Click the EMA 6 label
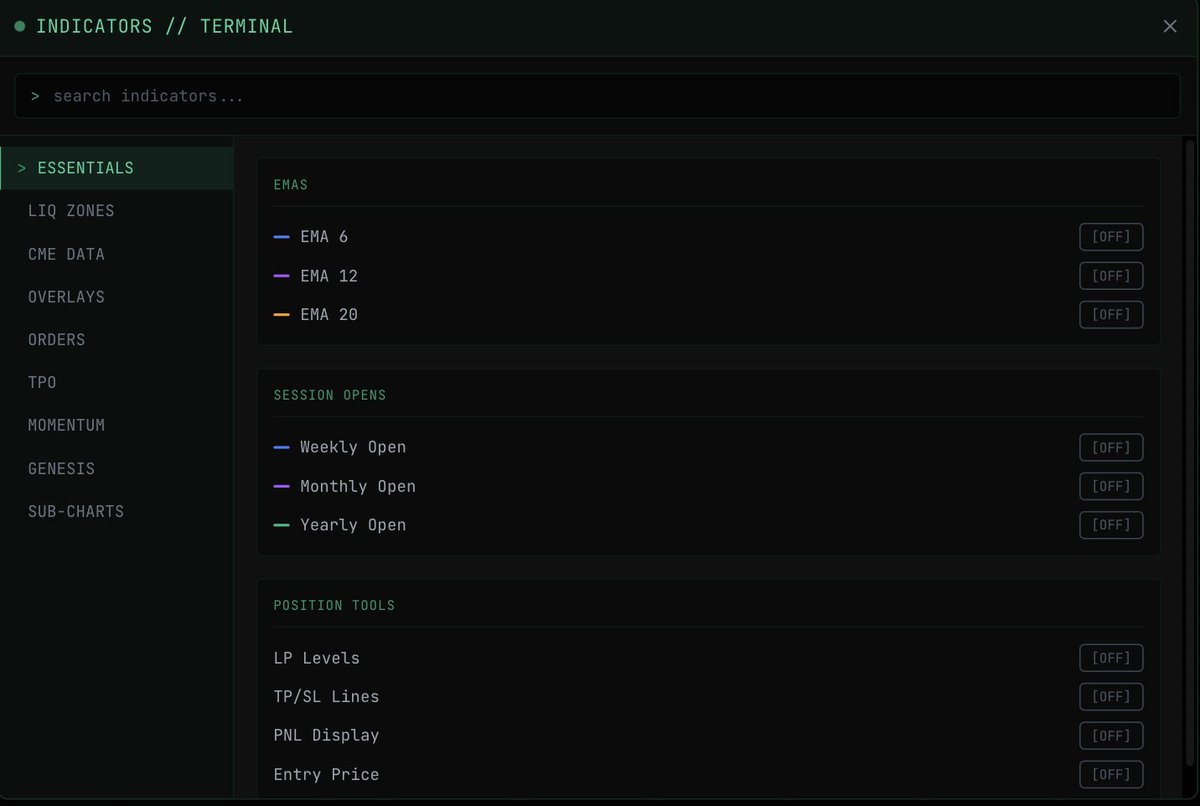Image resolution: width=1200 pixels, height=806 pixels. coord(324,237)
